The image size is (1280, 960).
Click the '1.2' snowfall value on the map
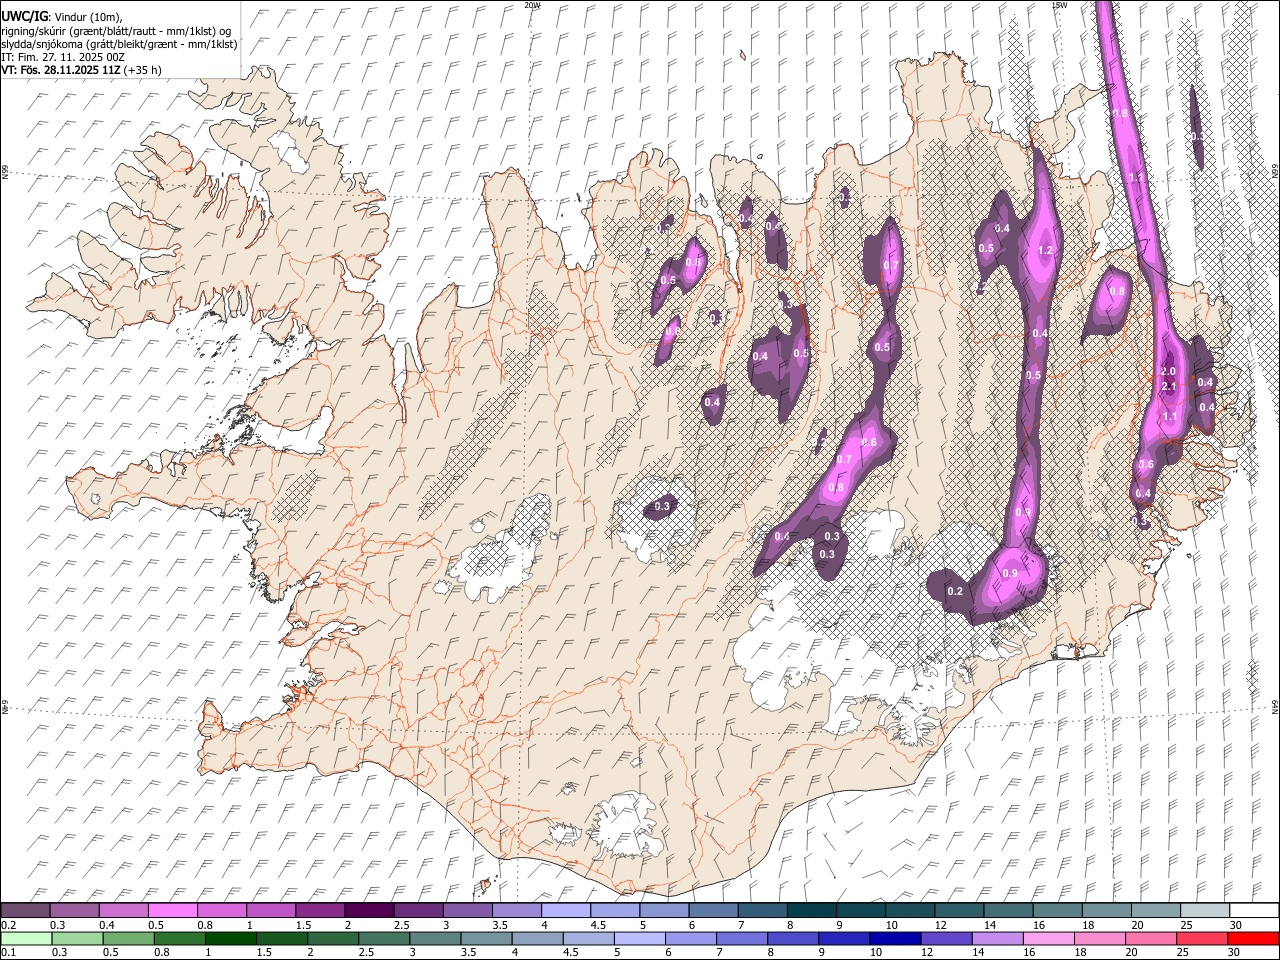[x=1047, y=250]
